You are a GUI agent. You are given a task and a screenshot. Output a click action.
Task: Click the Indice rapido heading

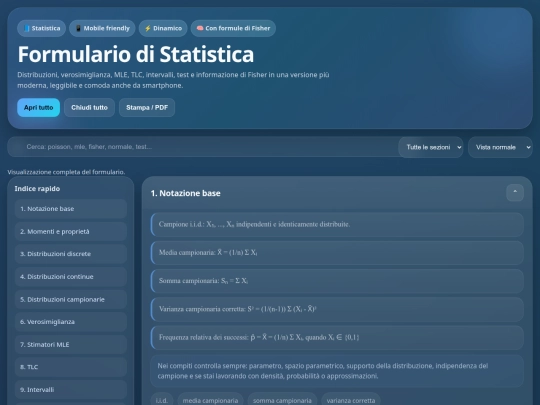[x=37, y=189]
